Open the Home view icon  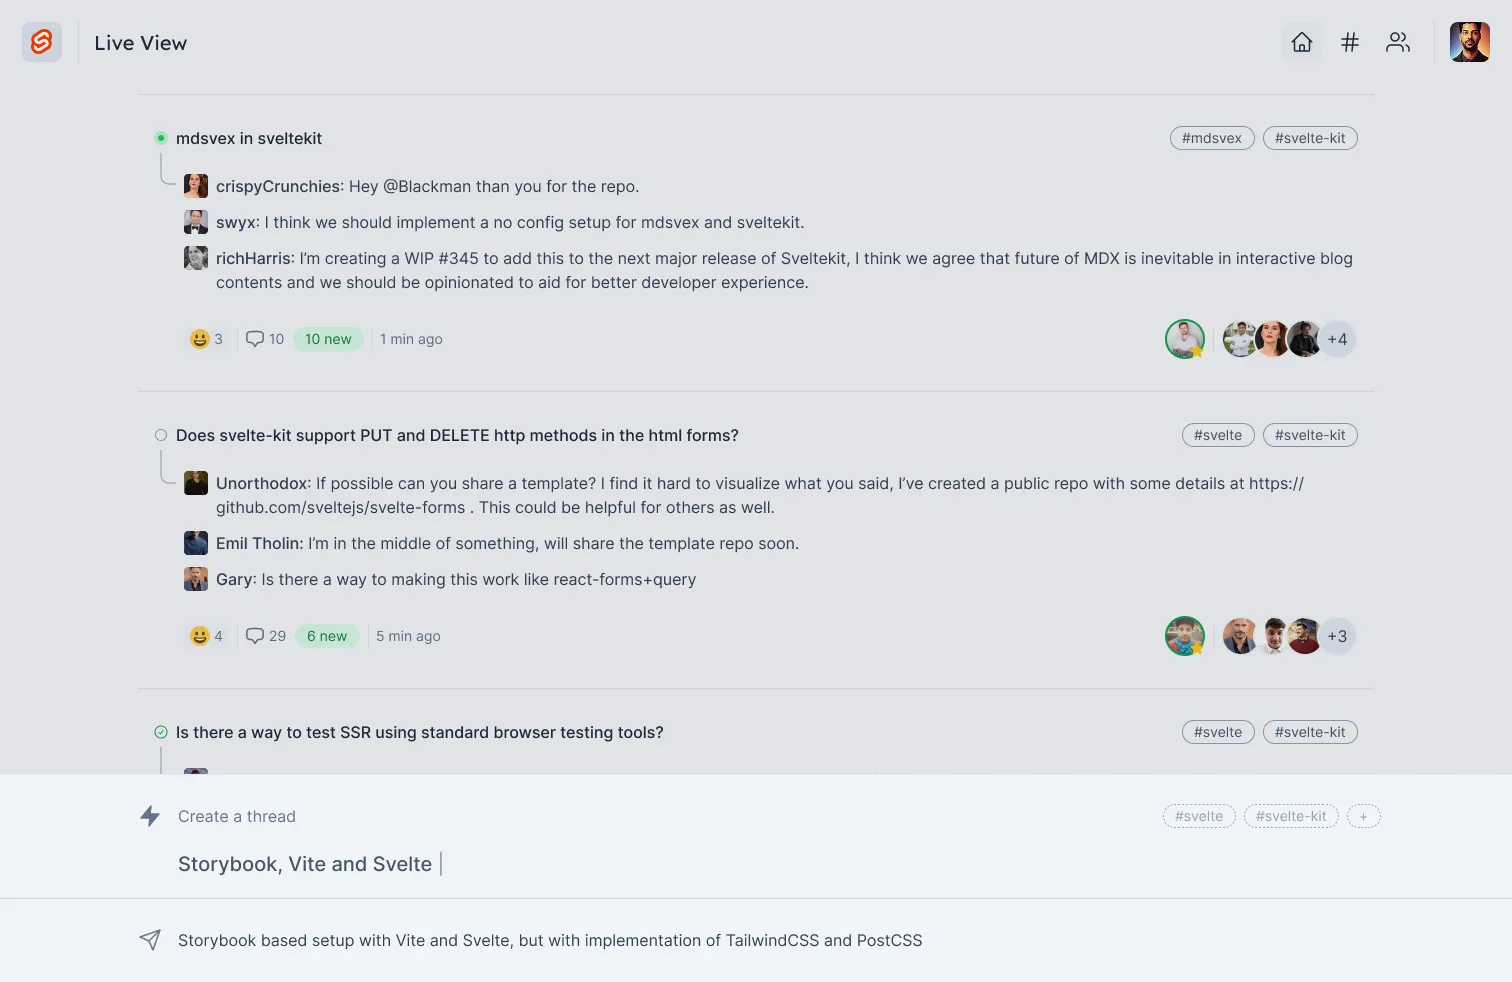[x=1301, y=42]
